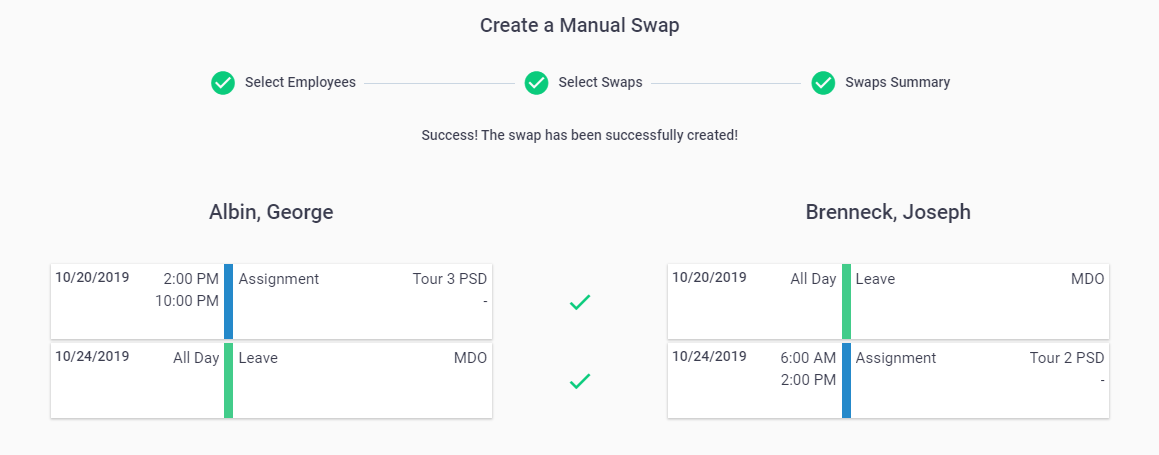Open George's 10/24/2019 All Day leave card

271,380
